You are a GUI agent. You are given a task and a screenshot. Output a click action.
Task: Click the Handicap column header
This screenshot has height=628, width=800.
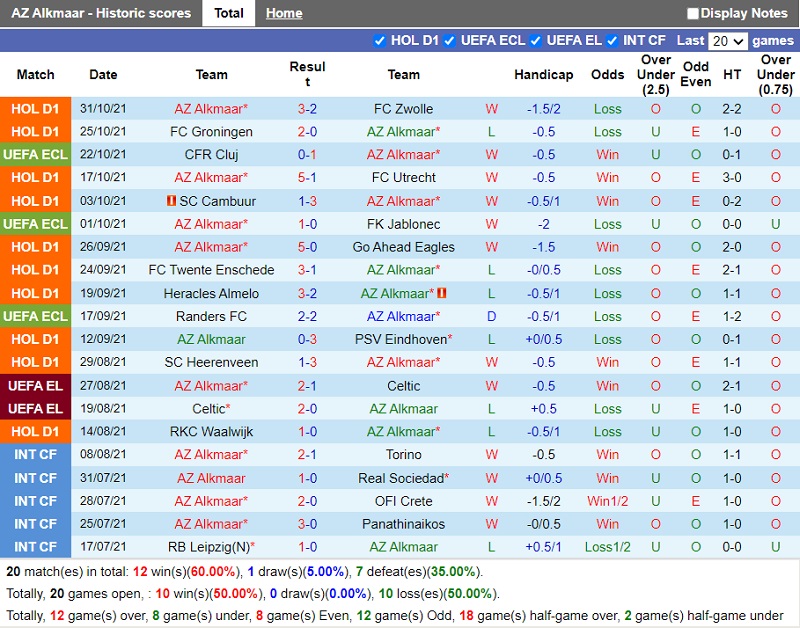point(543,74)
